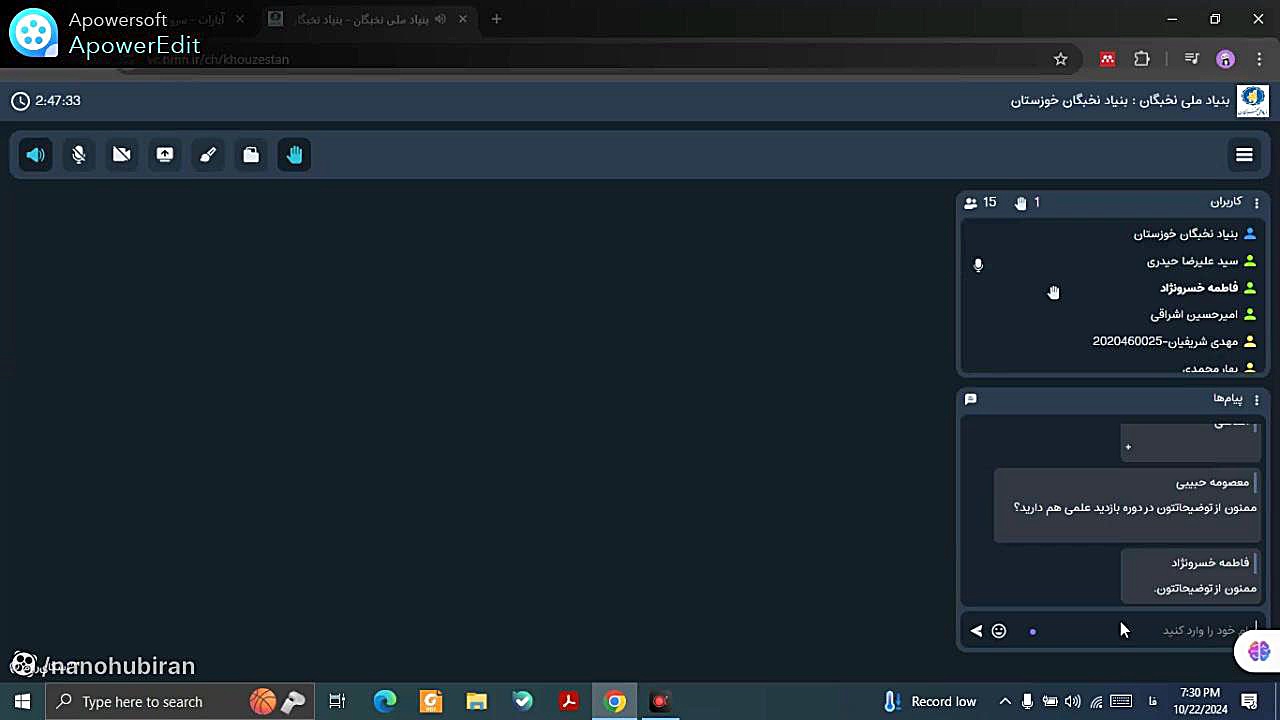Viewport: 1280px width, 720px height.
Task: Open Task View on the taskbar
Action: (337, 702)
